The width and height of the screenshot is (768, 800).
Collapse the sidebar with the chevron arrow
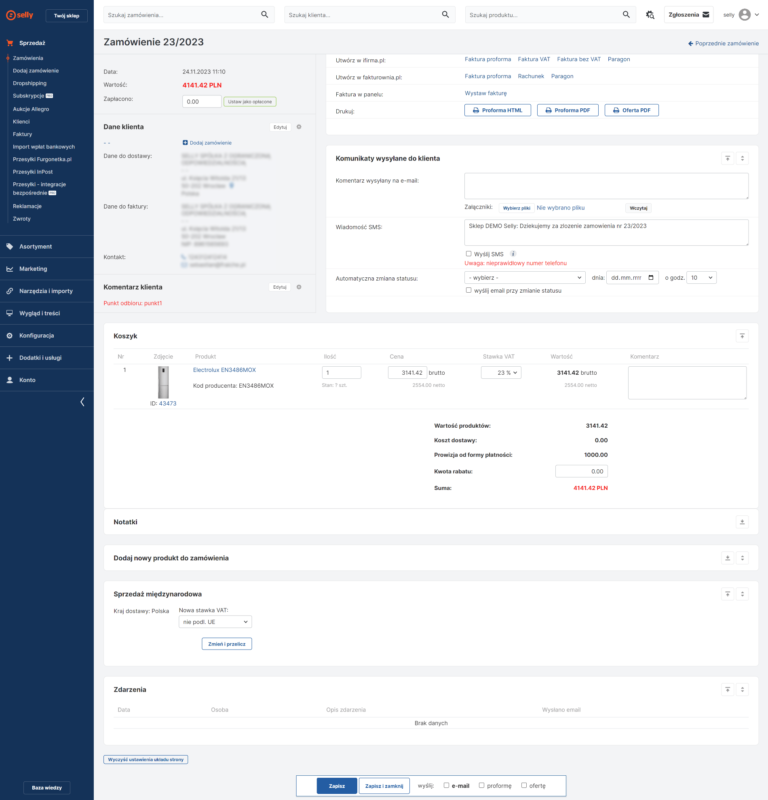(x=82, y=402)
